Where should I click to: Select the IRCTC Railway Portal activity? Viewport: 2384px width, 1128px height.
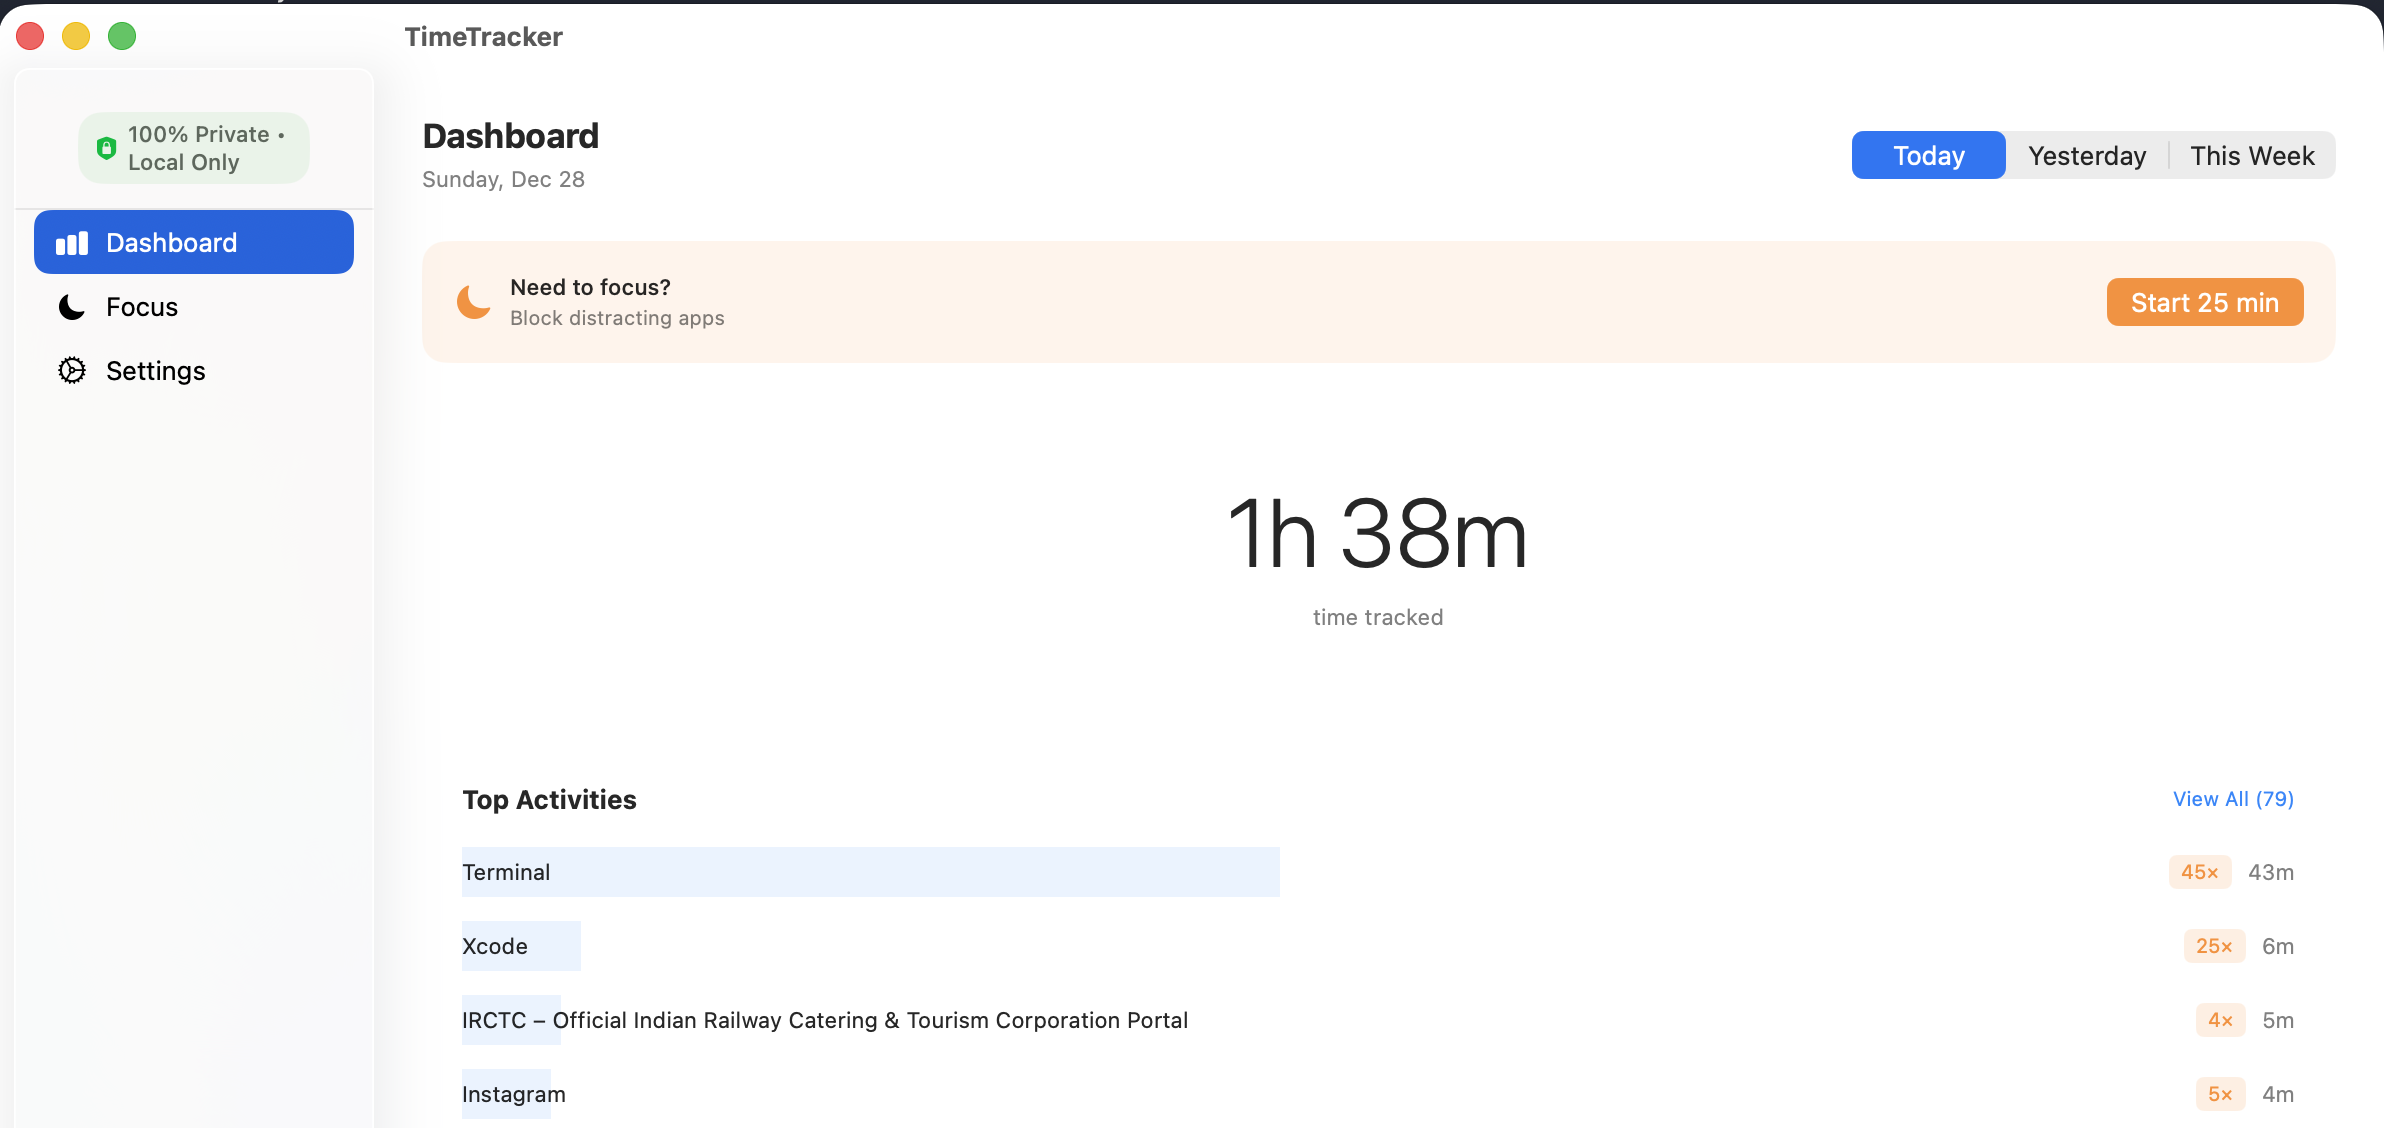tap(824, 1020)
